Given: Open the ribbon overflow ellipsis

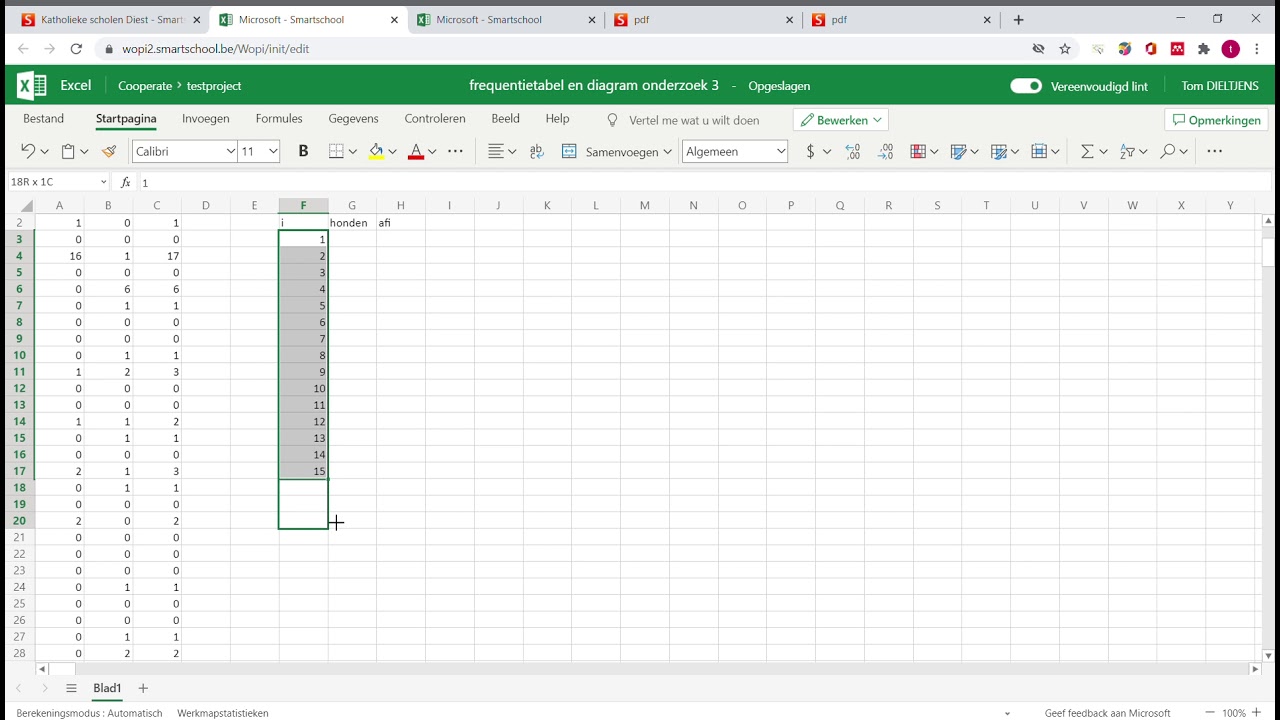Looking at the screenshot, I should click(1215, 151).
